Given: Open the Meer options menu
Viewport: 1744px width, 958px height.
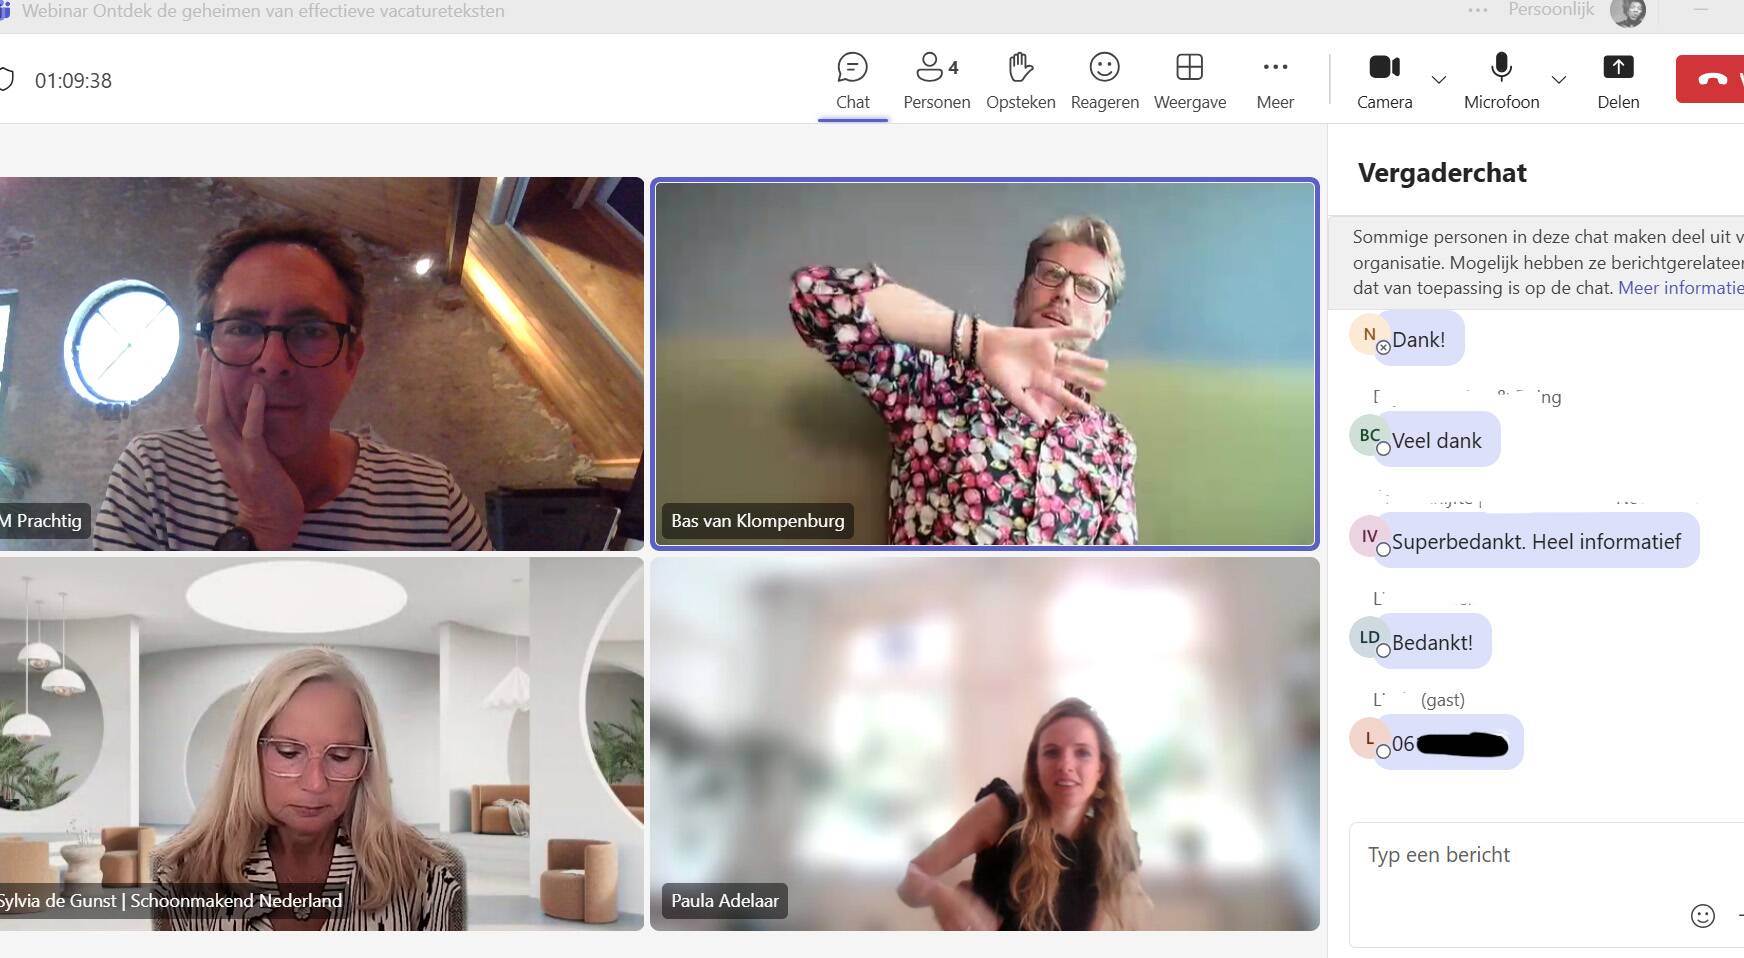Looking at the screenshot, I should (x=1275, y=80).
